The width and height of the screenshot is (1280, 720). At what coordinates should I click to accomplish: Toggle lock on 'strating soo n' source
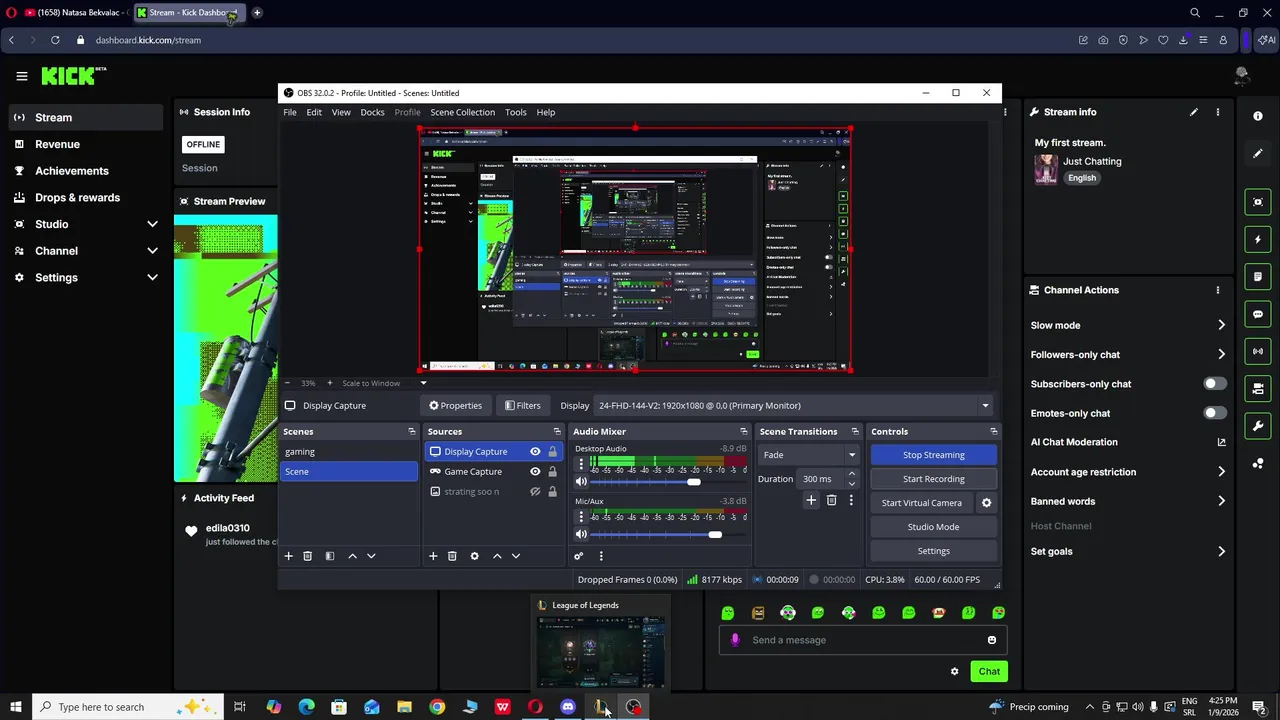pyautogui.click(x=552, y=492)
